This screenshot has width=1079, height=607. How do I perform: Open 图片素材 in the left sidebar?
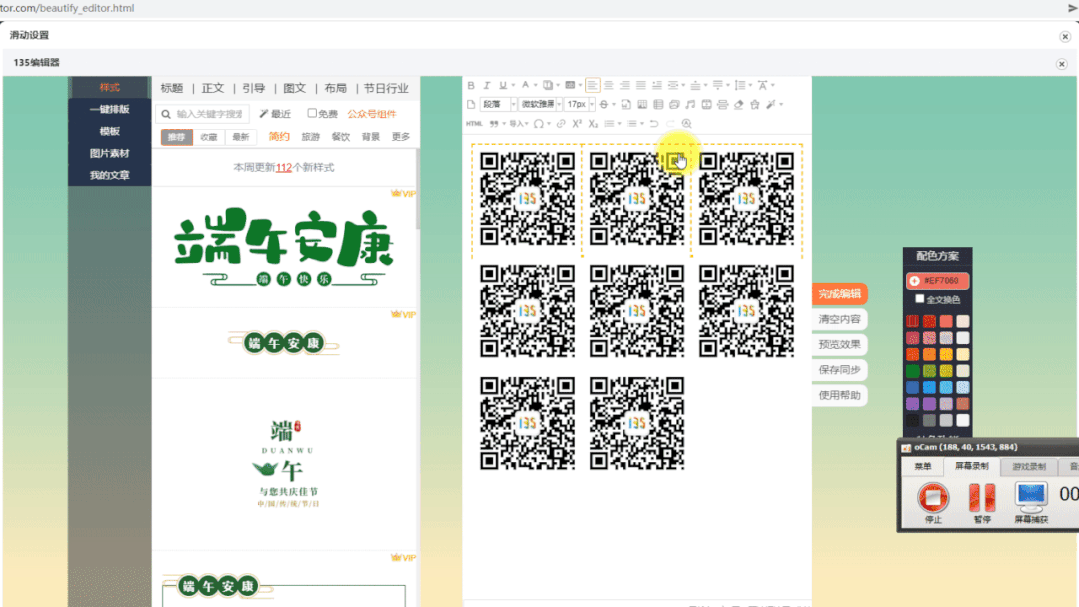pyautogui.click(x=109, y=153)
